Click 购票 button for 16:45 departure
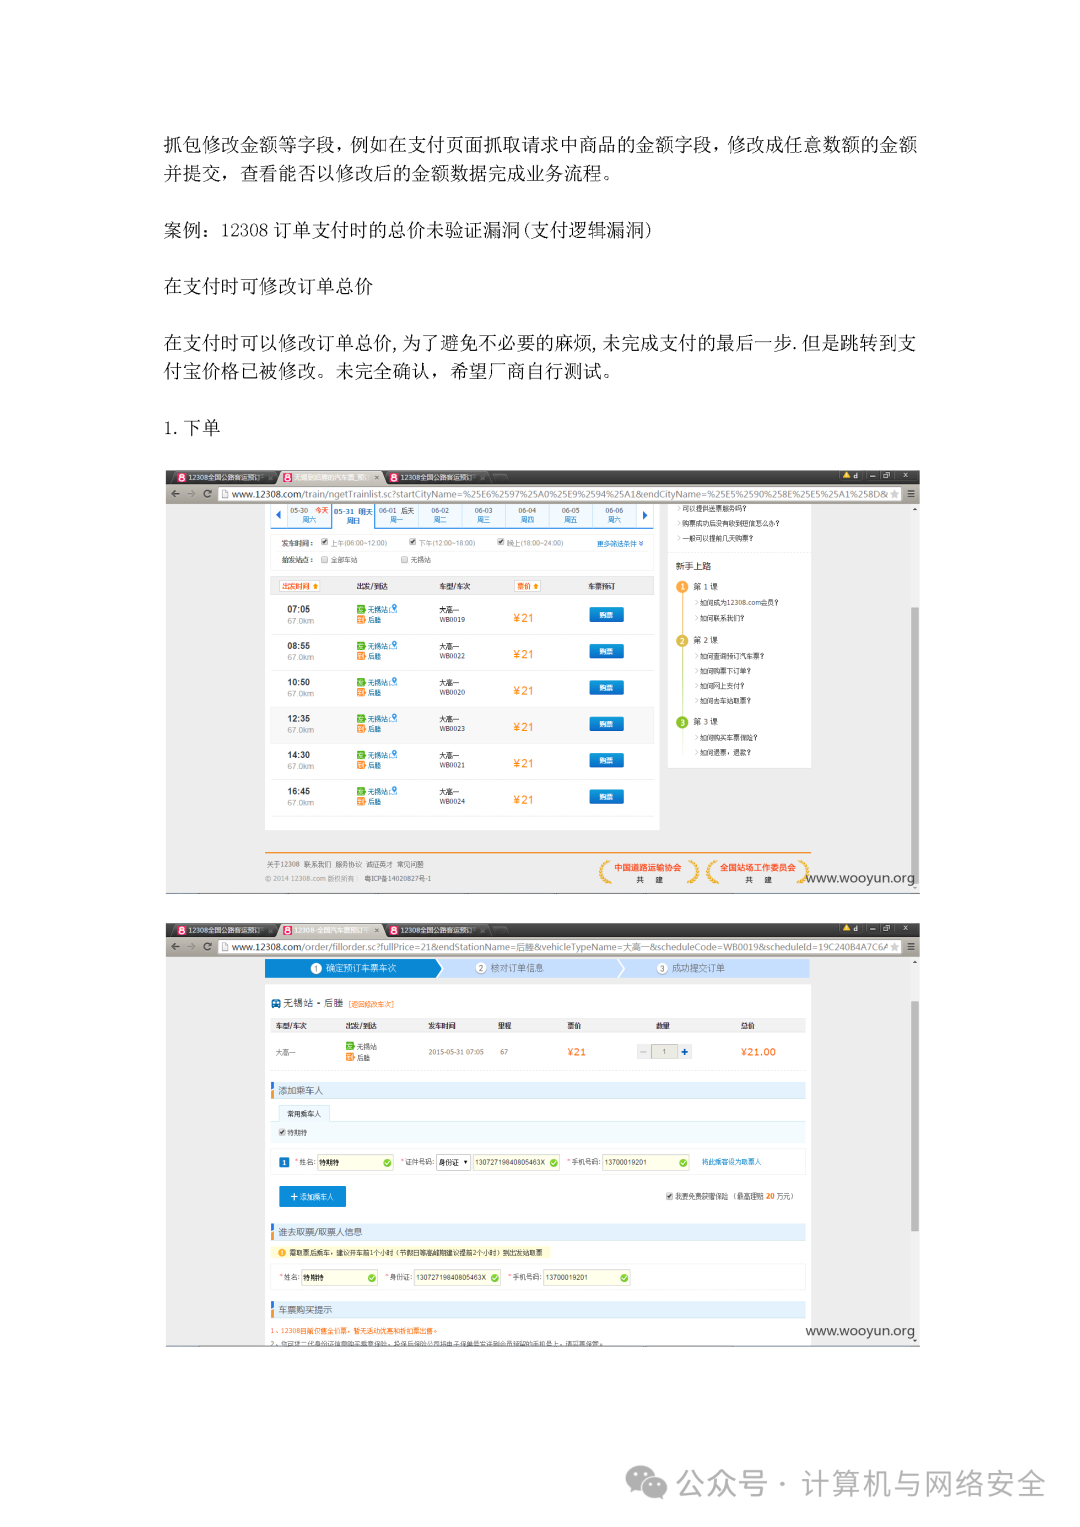The height and width of the screenshot is (1527, 1080). click(606, 796)
